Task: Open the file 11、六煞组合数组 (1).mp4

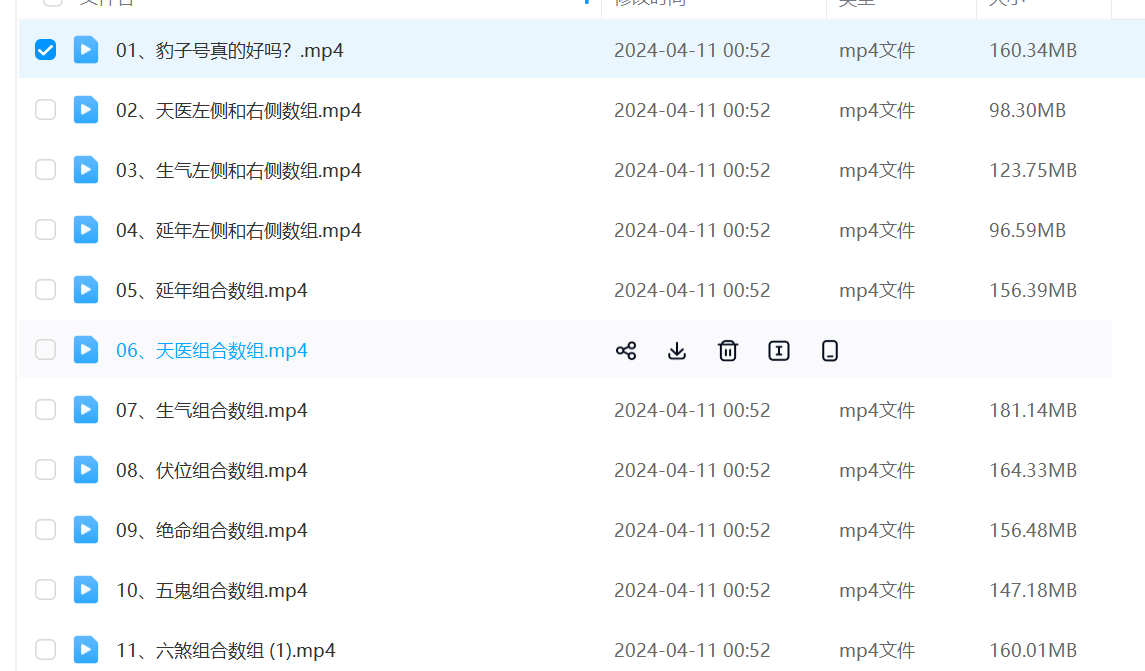Action: (225, 650)
